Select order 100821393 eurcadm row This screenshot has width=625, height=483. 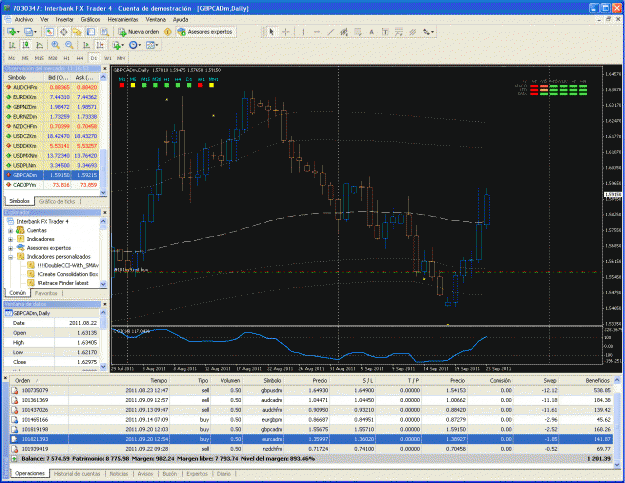(311, 439)
